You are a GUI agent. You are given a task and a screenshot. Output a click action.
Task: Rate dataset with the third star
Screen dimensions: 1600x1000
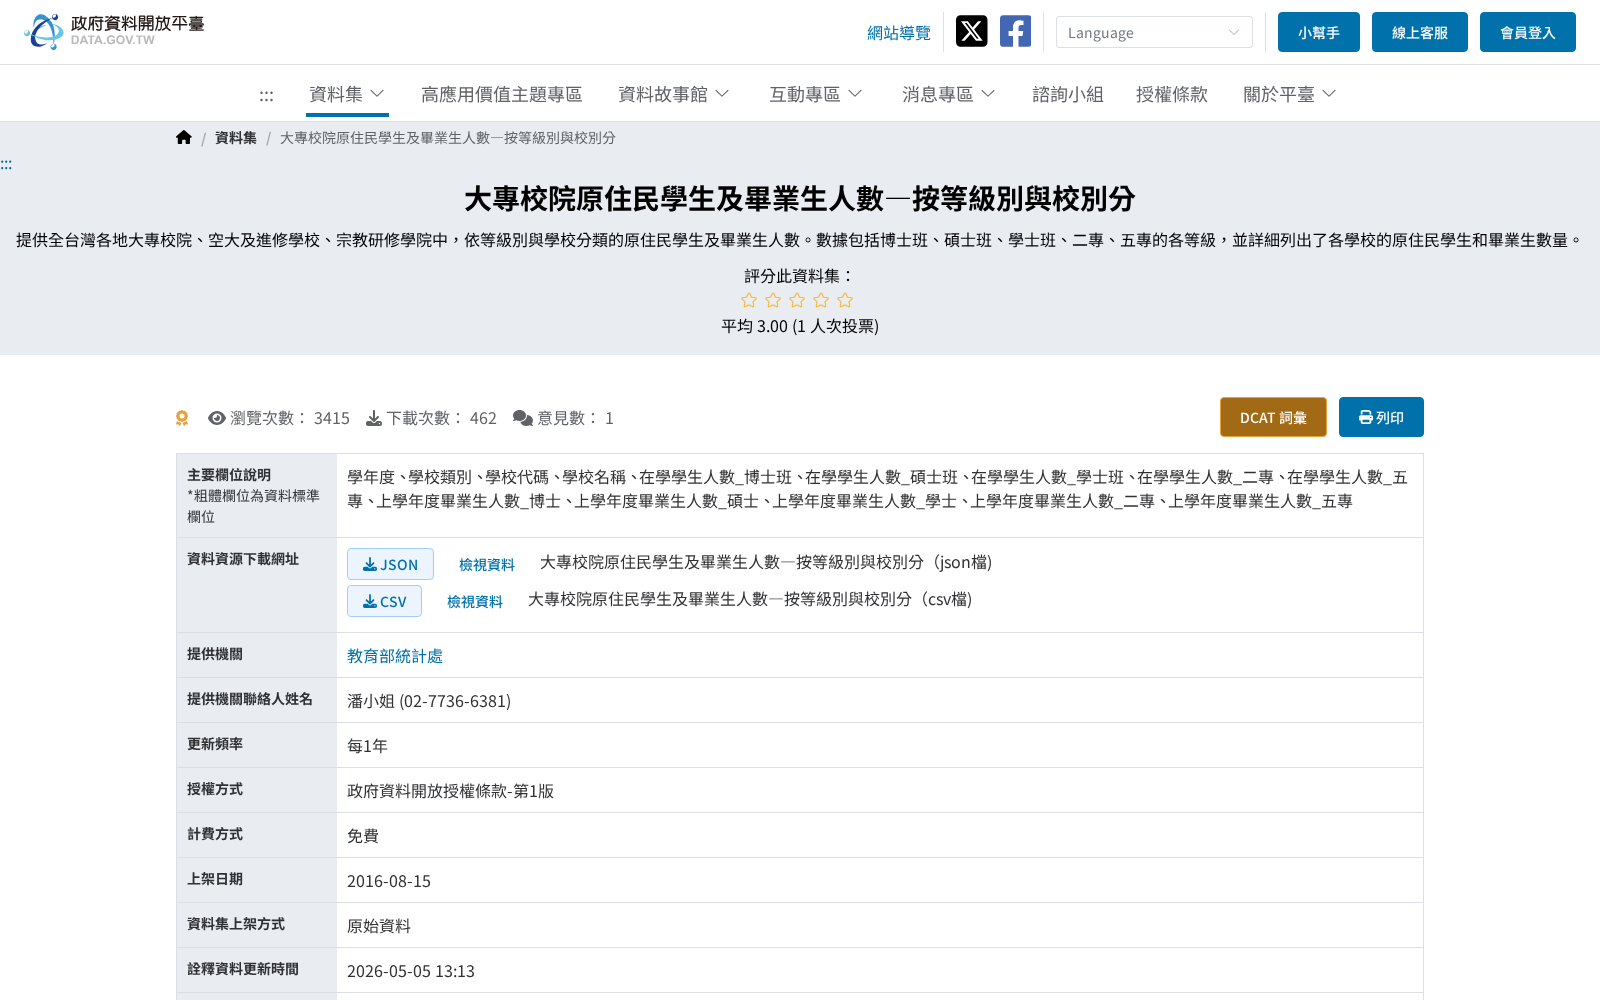797,300
